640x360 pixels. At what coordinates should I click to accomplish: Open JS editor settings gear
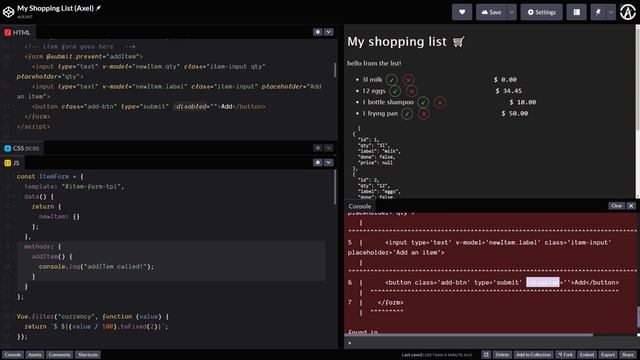[318, 162]
